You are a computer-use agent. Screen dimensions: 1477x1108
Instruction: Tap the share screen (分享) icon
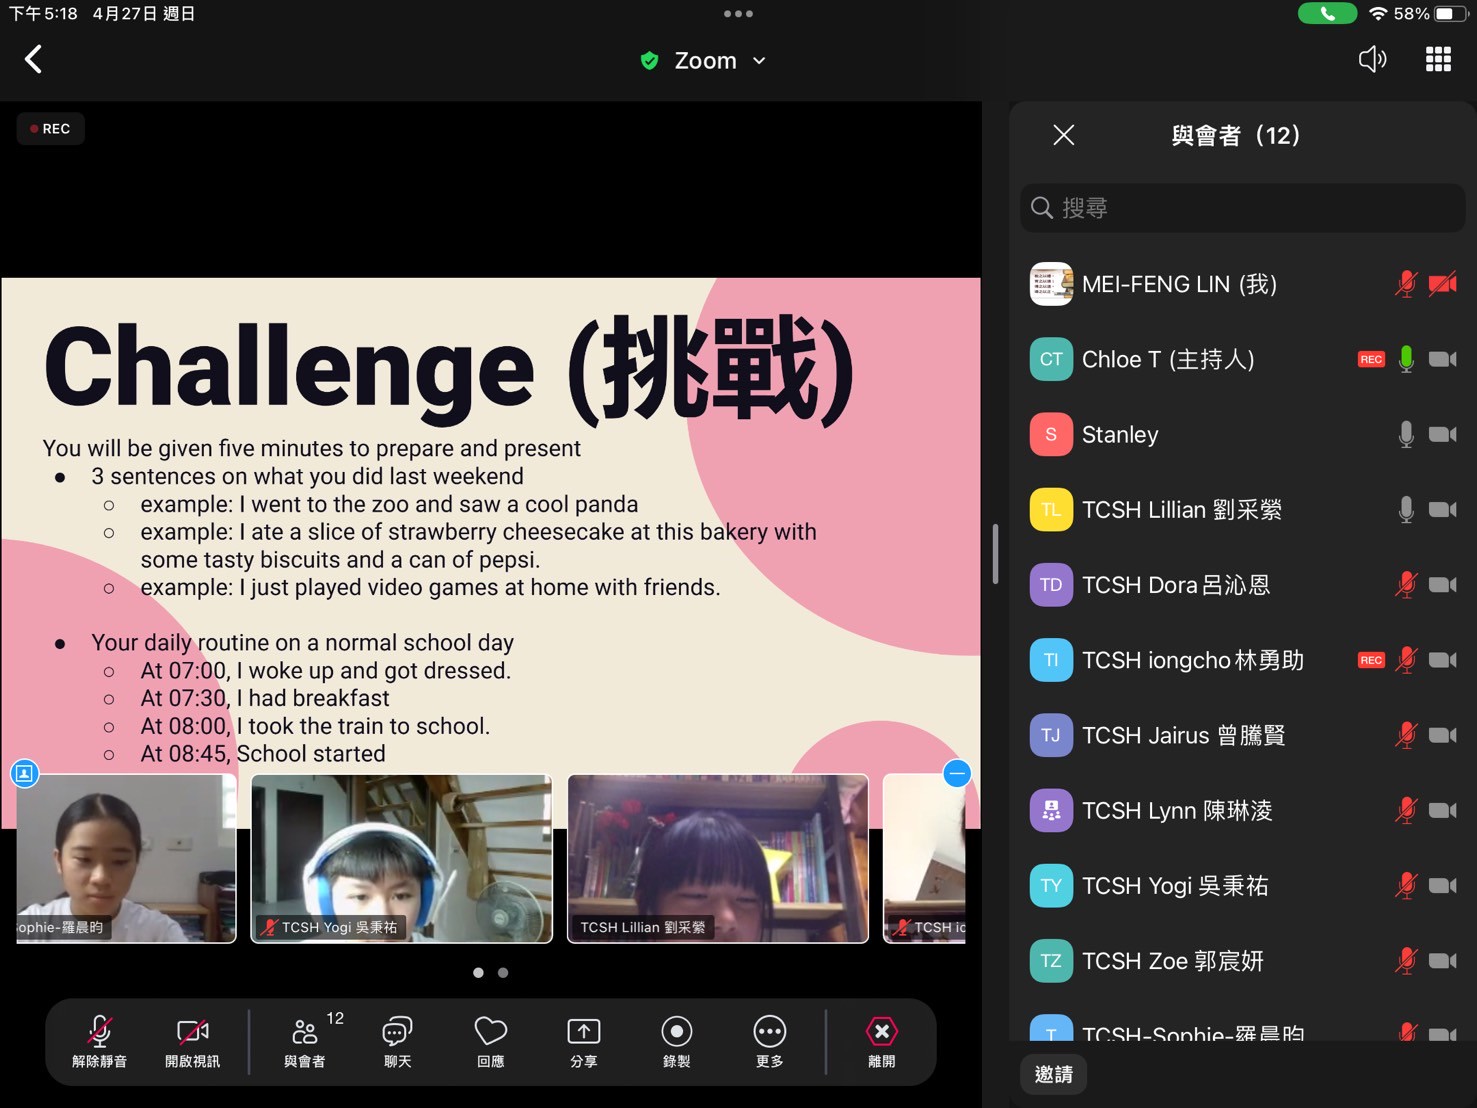pyautogui.click(x=583, y=1041)
